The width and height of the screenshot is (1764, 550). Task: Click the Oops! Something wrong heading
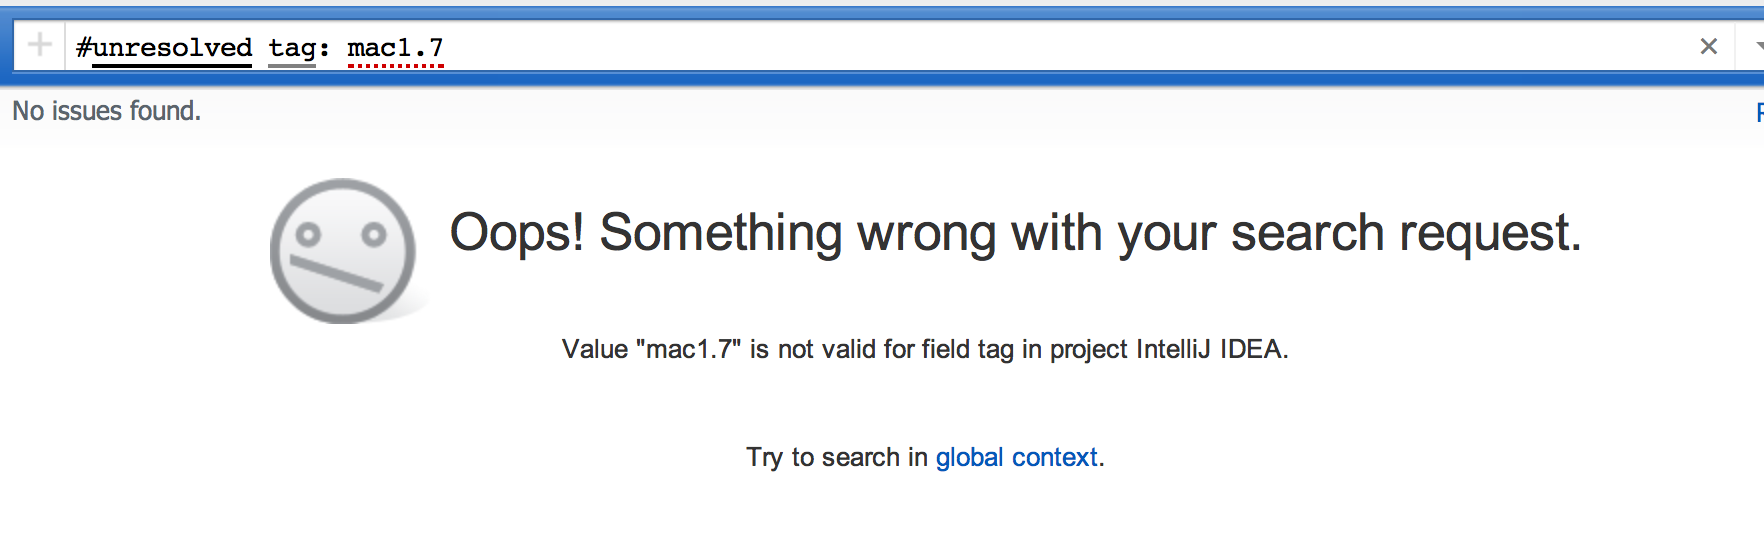coord(1015,233)
